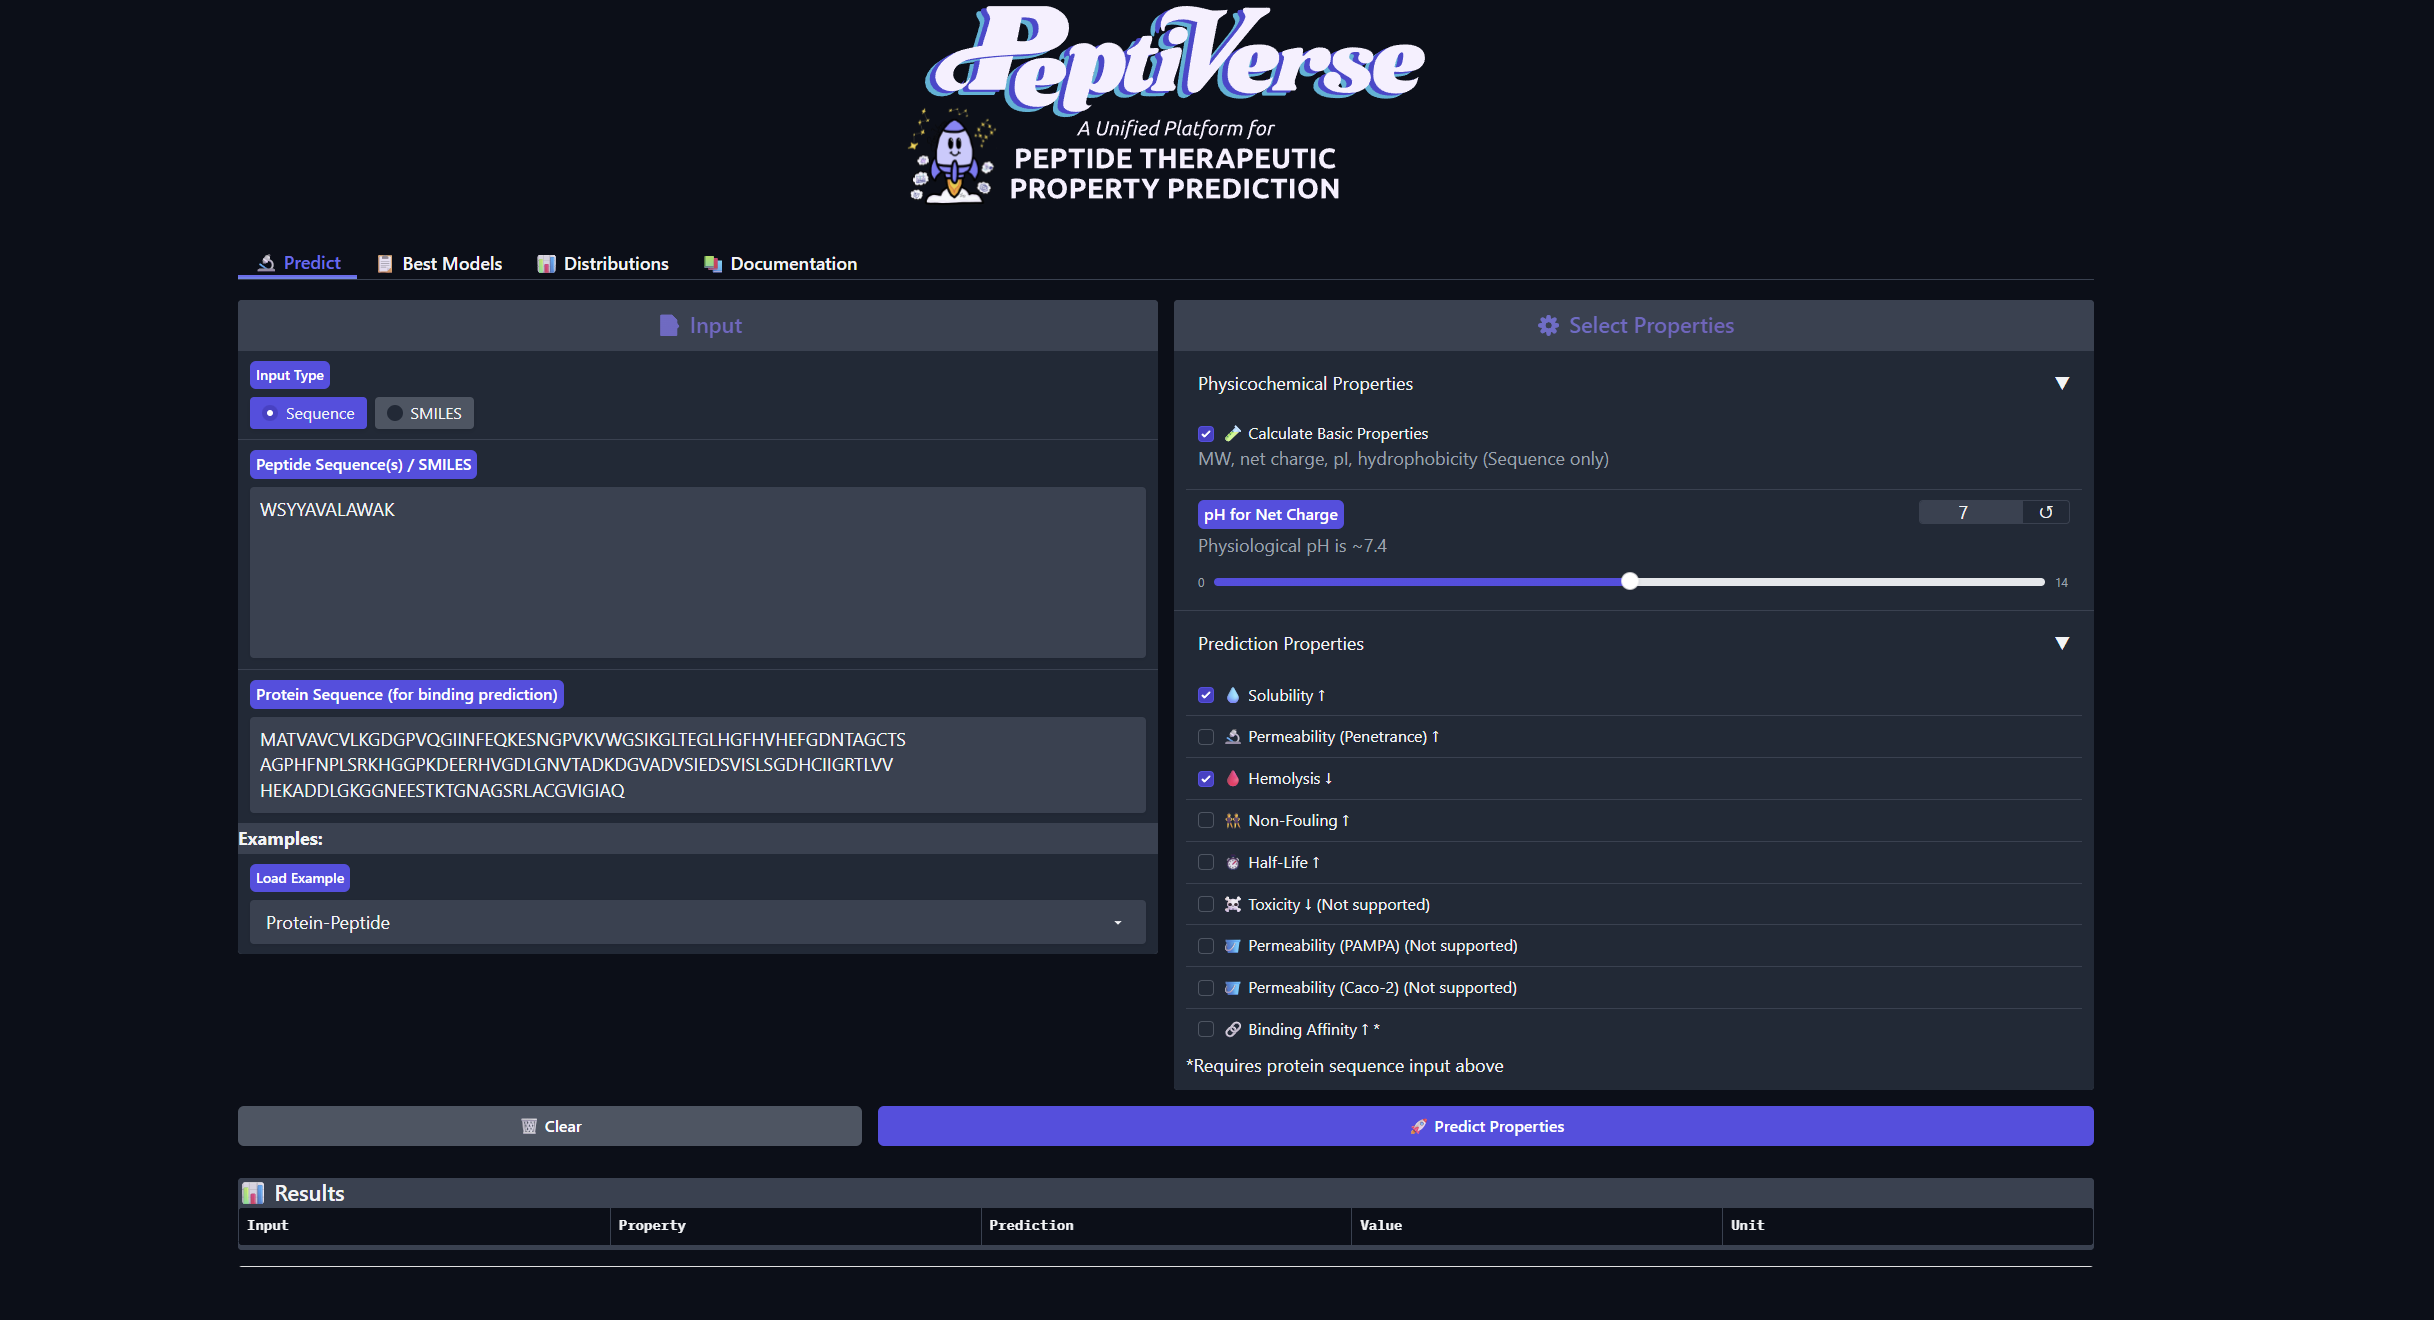
Task: Click the Predict Properties button
Action: (1486, 1126)
